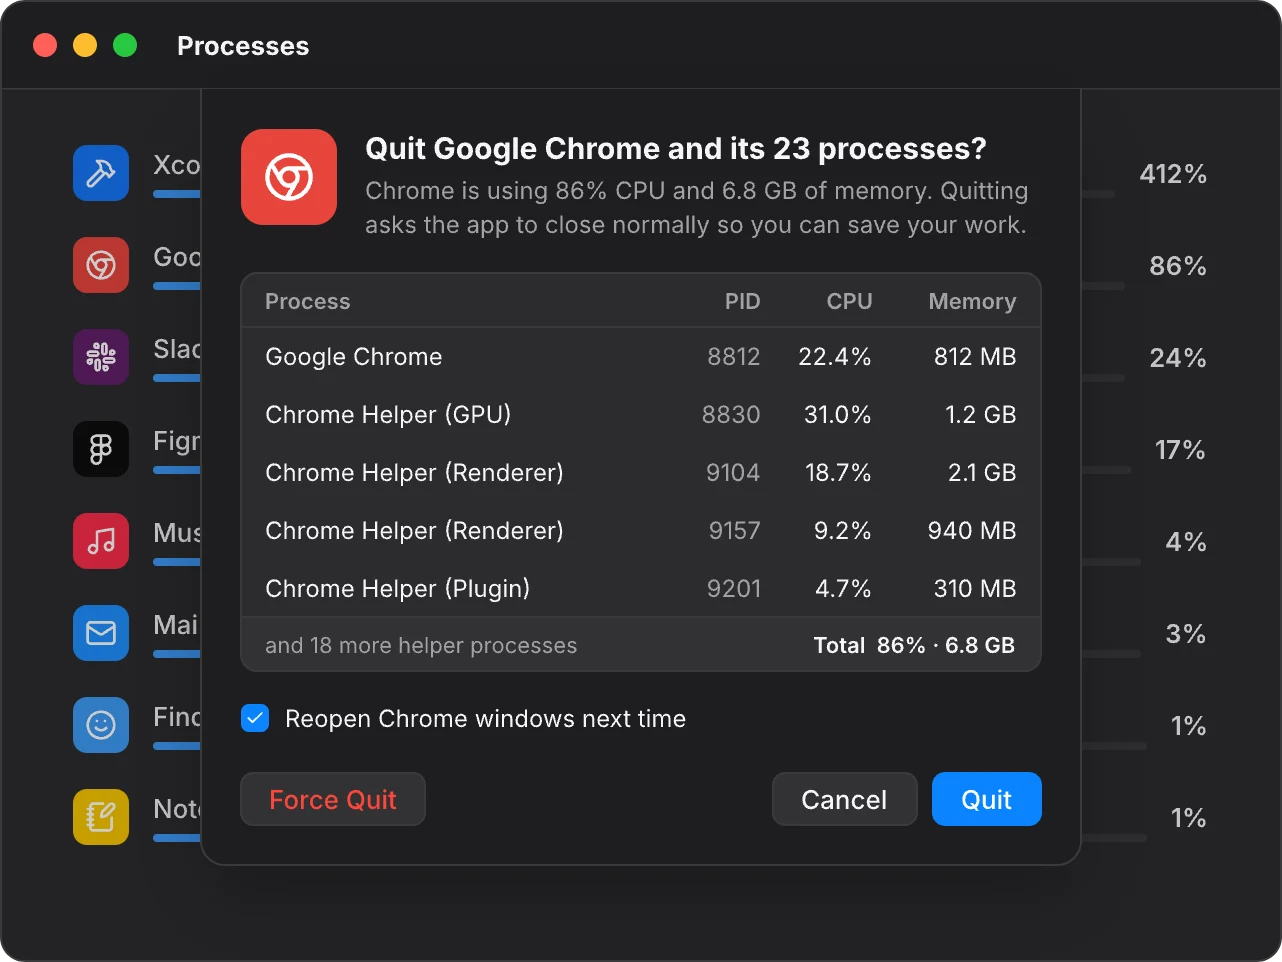
Task: Sort by the PID column header
Action: click(x=743, y=301)
